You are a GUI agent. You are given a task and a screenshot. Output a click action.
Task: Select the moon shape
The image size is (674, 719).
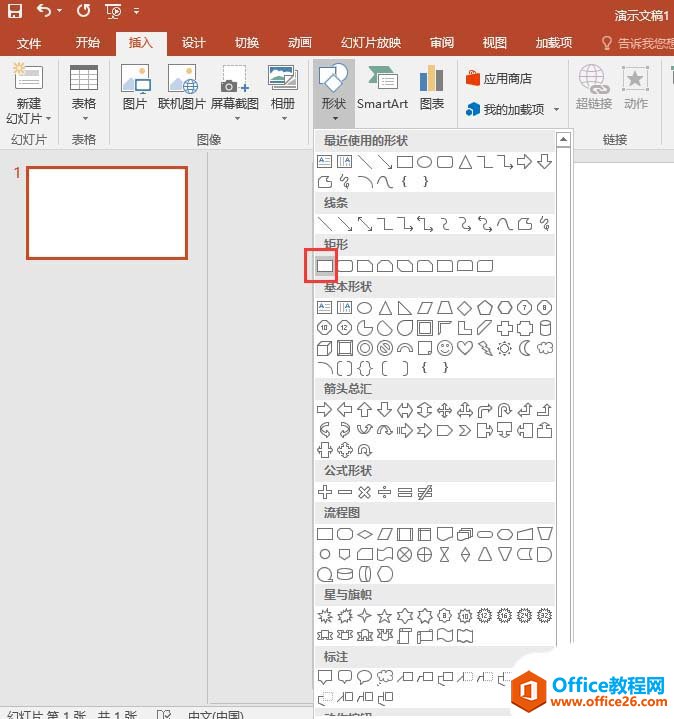tap(525, 348)
